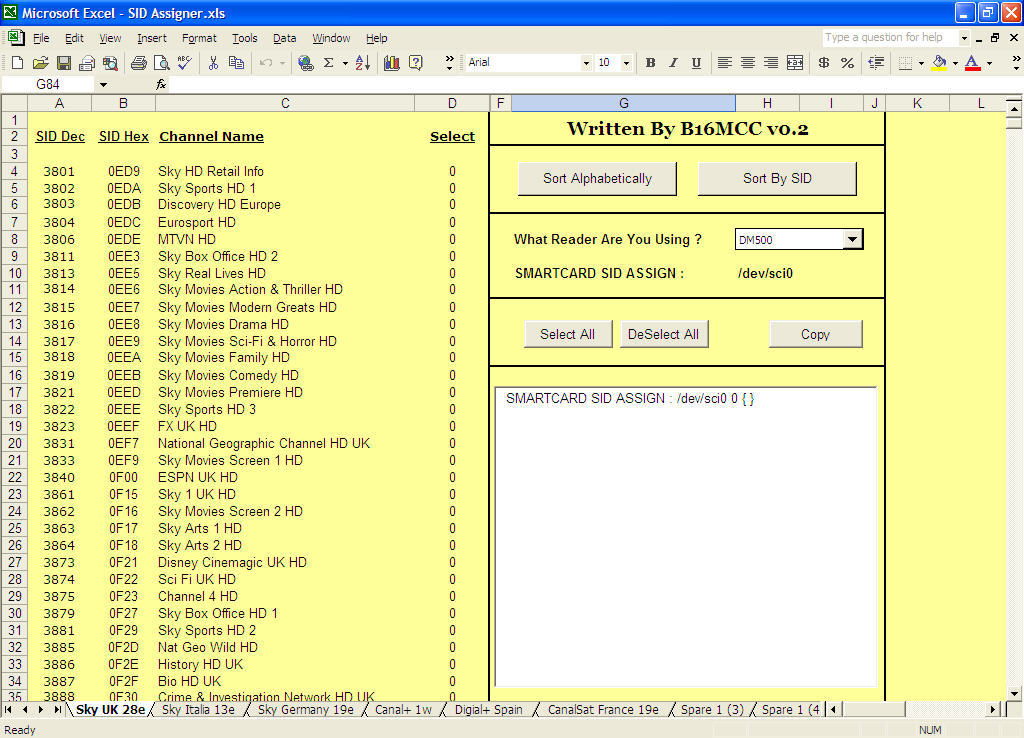Click the Sort By SID button

[777, 178]
